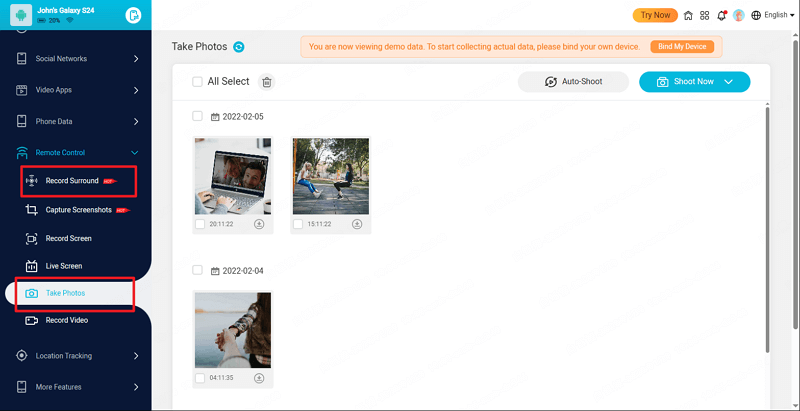This screenshot has width=800, height=411.
Task: Click the Try Now button
Action: tap(655, 15)
